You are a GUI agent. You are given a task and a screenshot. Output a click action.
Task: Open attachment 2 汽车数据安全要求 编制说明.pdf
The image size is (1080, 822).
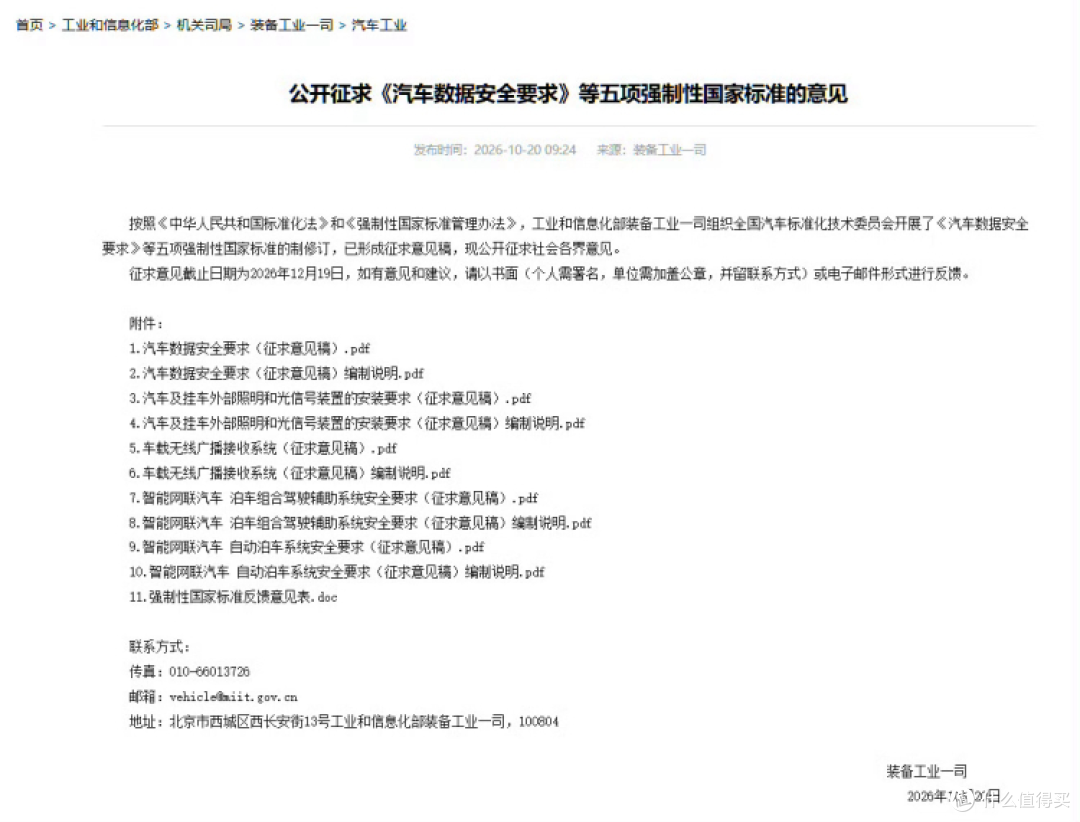[x=276, y=373]
